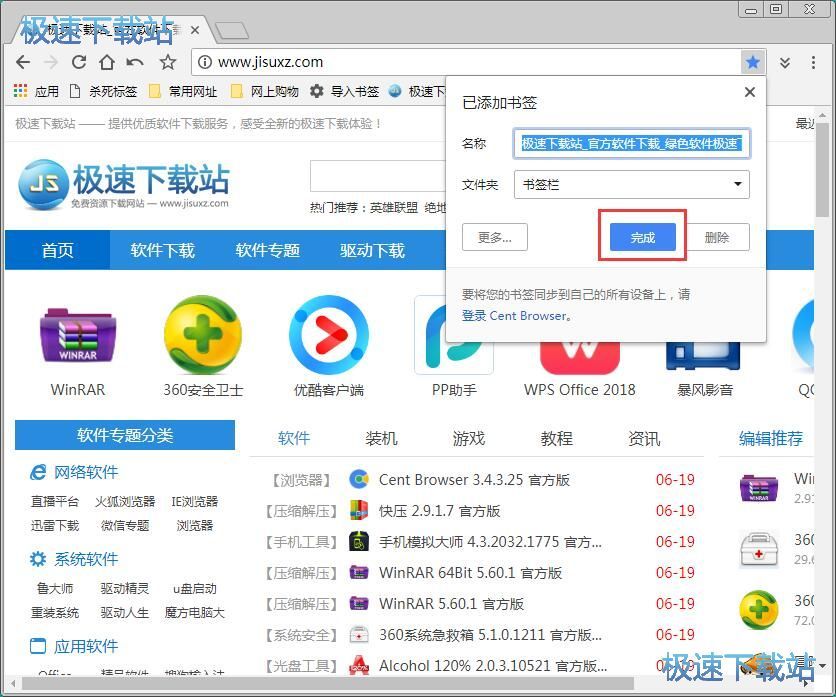
Task: Click the horizontal page scrollbar
Action: [327, 683]
